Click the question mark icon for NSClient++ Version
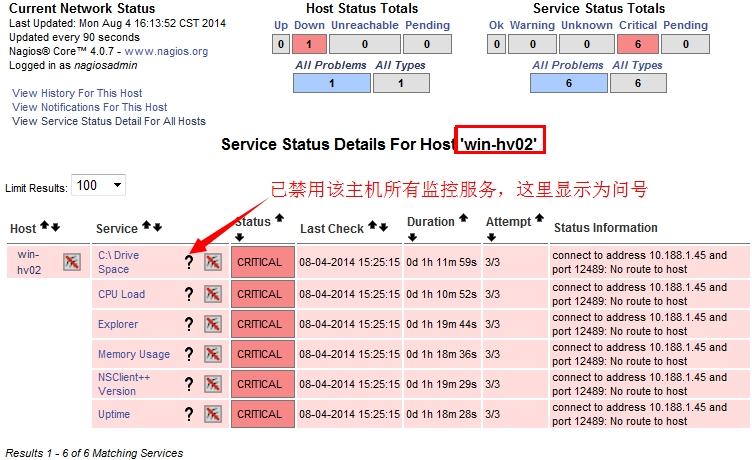The width and height of the screenshot is (752, 460). tap(189, 384)
